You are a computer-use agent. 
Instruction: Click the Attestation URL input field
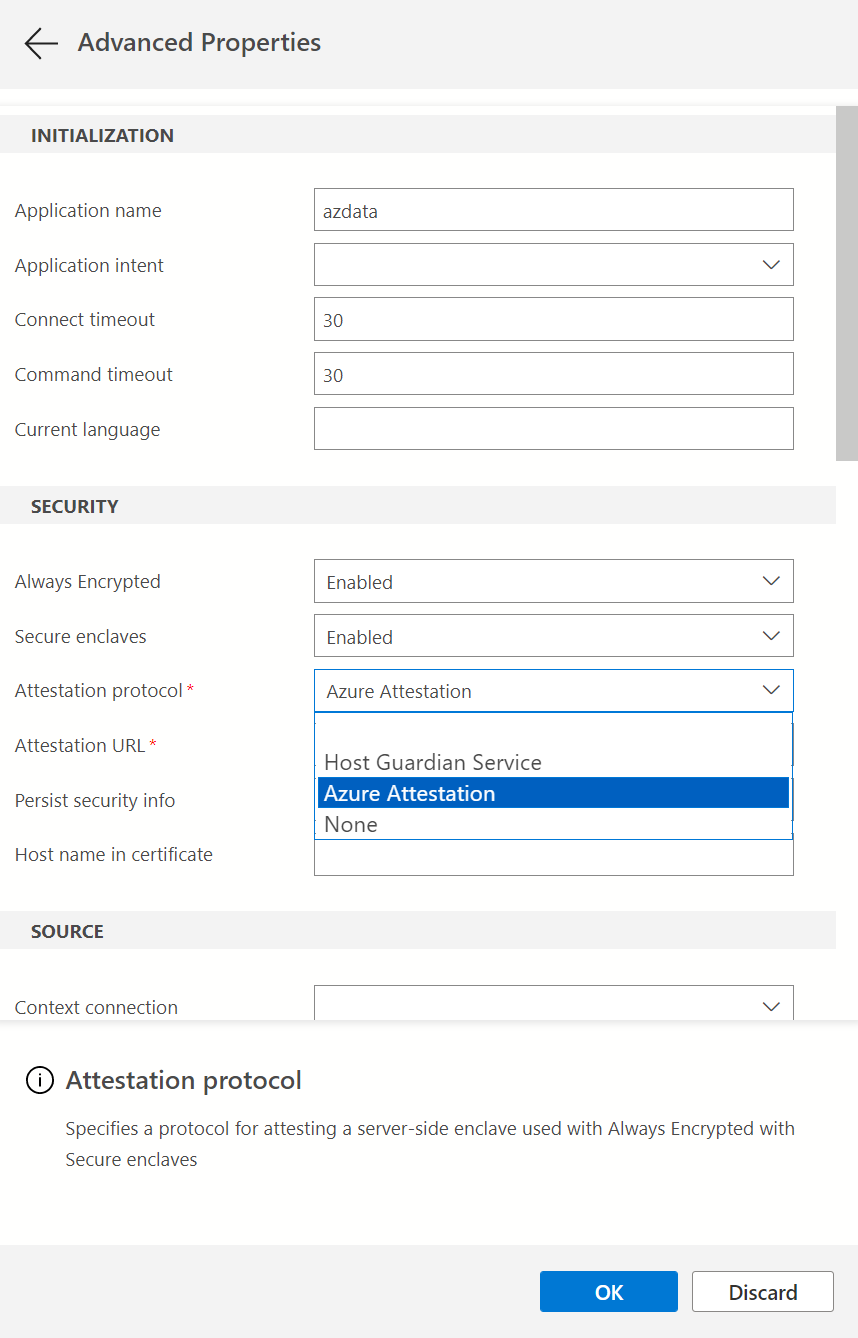(554, 745)
